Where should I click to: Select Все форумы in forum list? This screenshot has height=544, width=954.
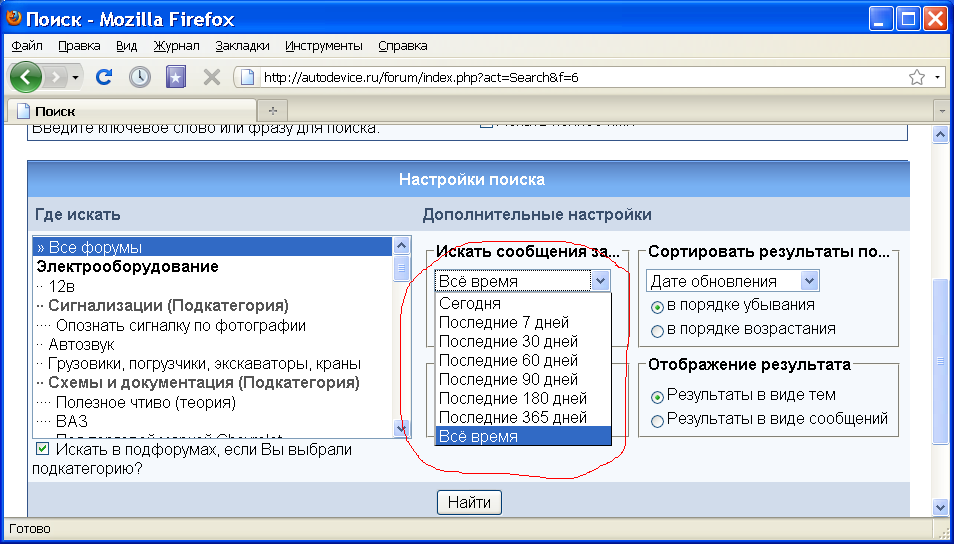pos(213,248)
